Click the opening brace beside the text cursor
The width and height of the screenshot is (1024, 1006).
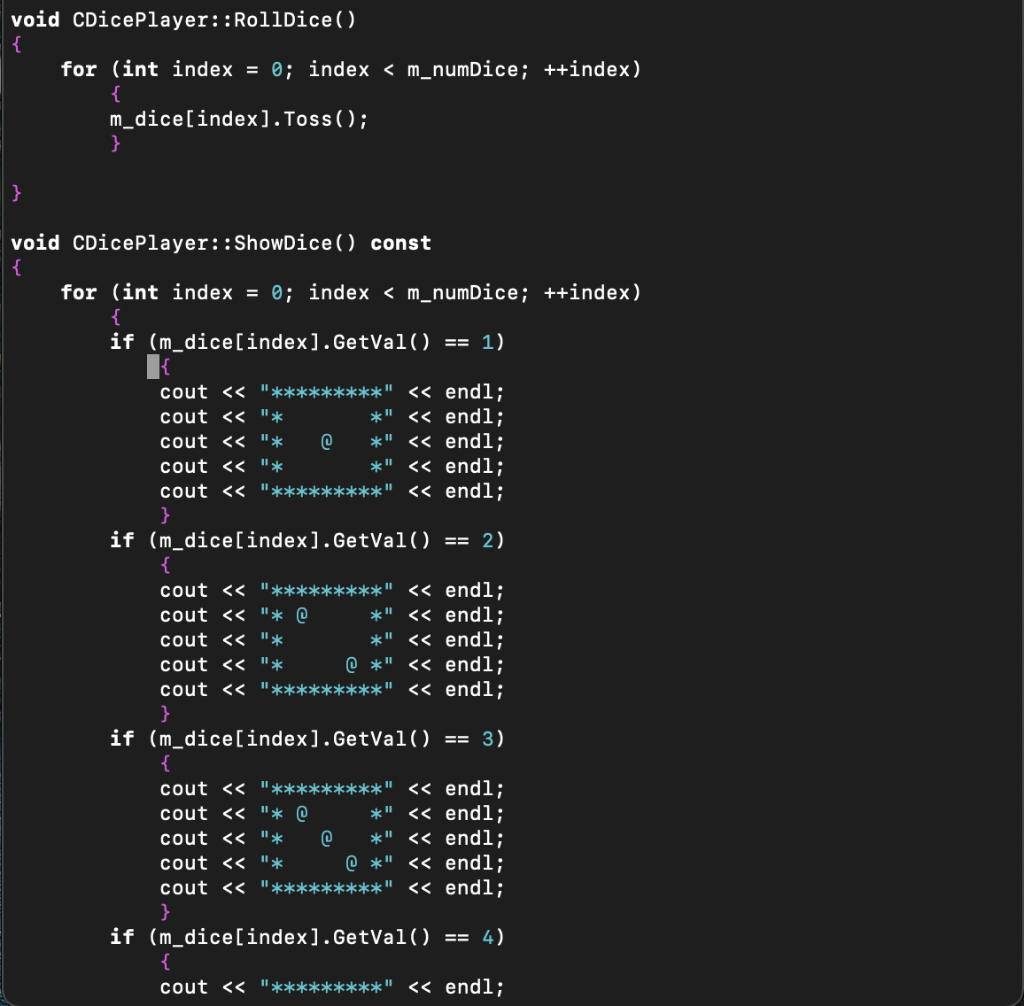point(165,366)
